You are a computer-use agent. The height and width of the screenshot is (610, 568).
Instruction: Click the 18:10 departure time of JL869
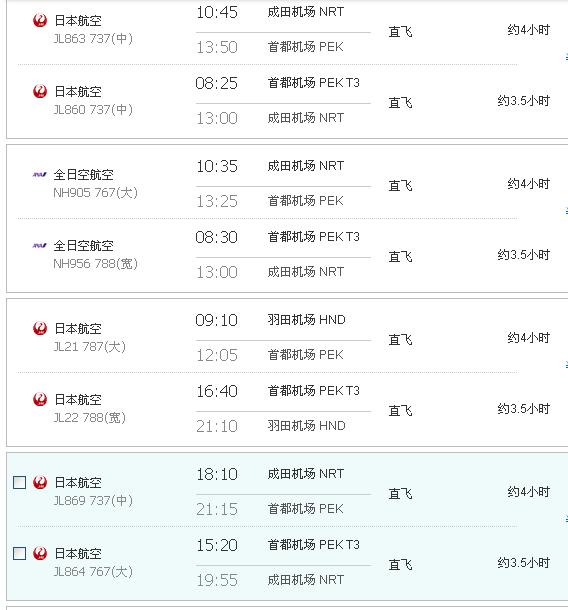point(217,475)
